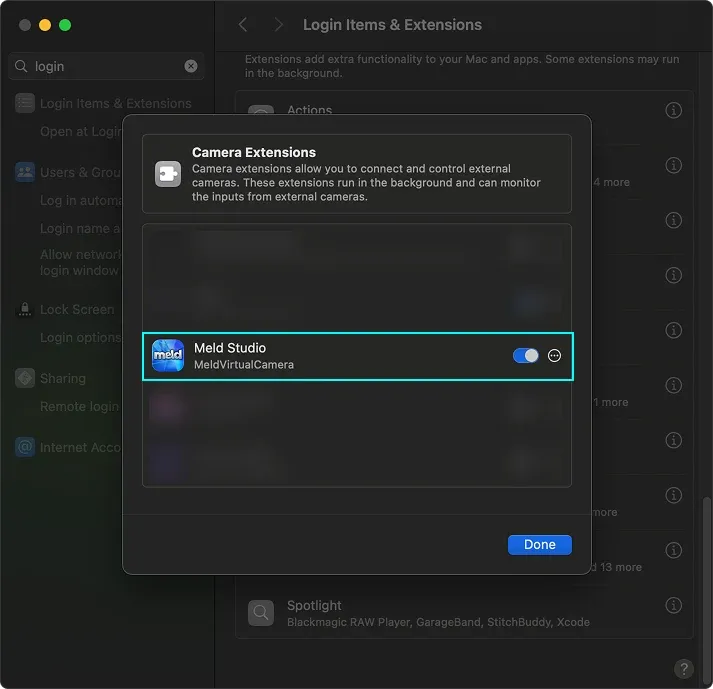The width and height of the screenshot is (713, 689).
Task: Click the search field containing login
Action: pos(106,66)
